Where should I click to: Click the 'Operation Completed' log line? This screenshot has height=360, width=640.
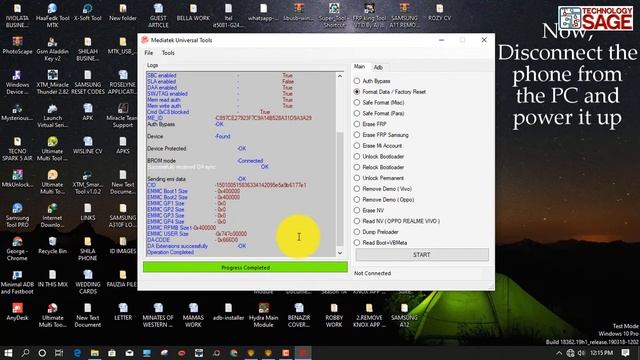click(170, 252)
